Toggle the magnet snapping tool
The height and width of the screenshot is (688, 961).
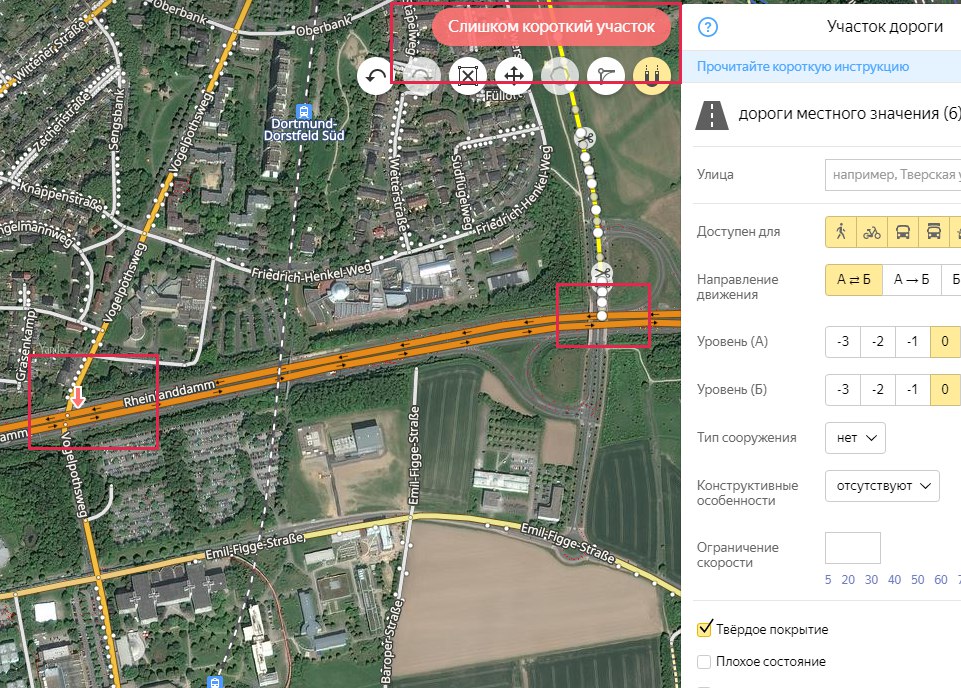(x=652, y=76)
